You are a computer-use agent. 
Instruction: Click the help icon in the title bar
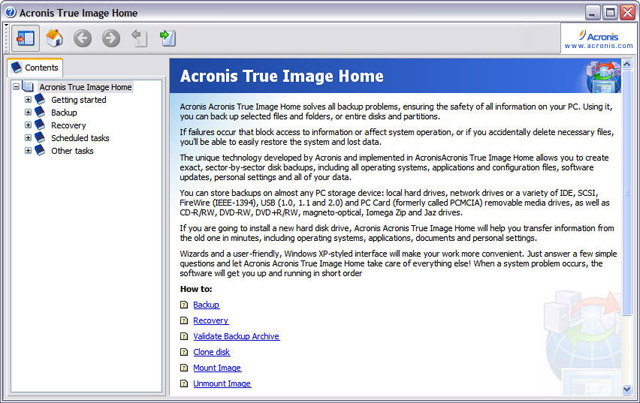tap(11, 12)
